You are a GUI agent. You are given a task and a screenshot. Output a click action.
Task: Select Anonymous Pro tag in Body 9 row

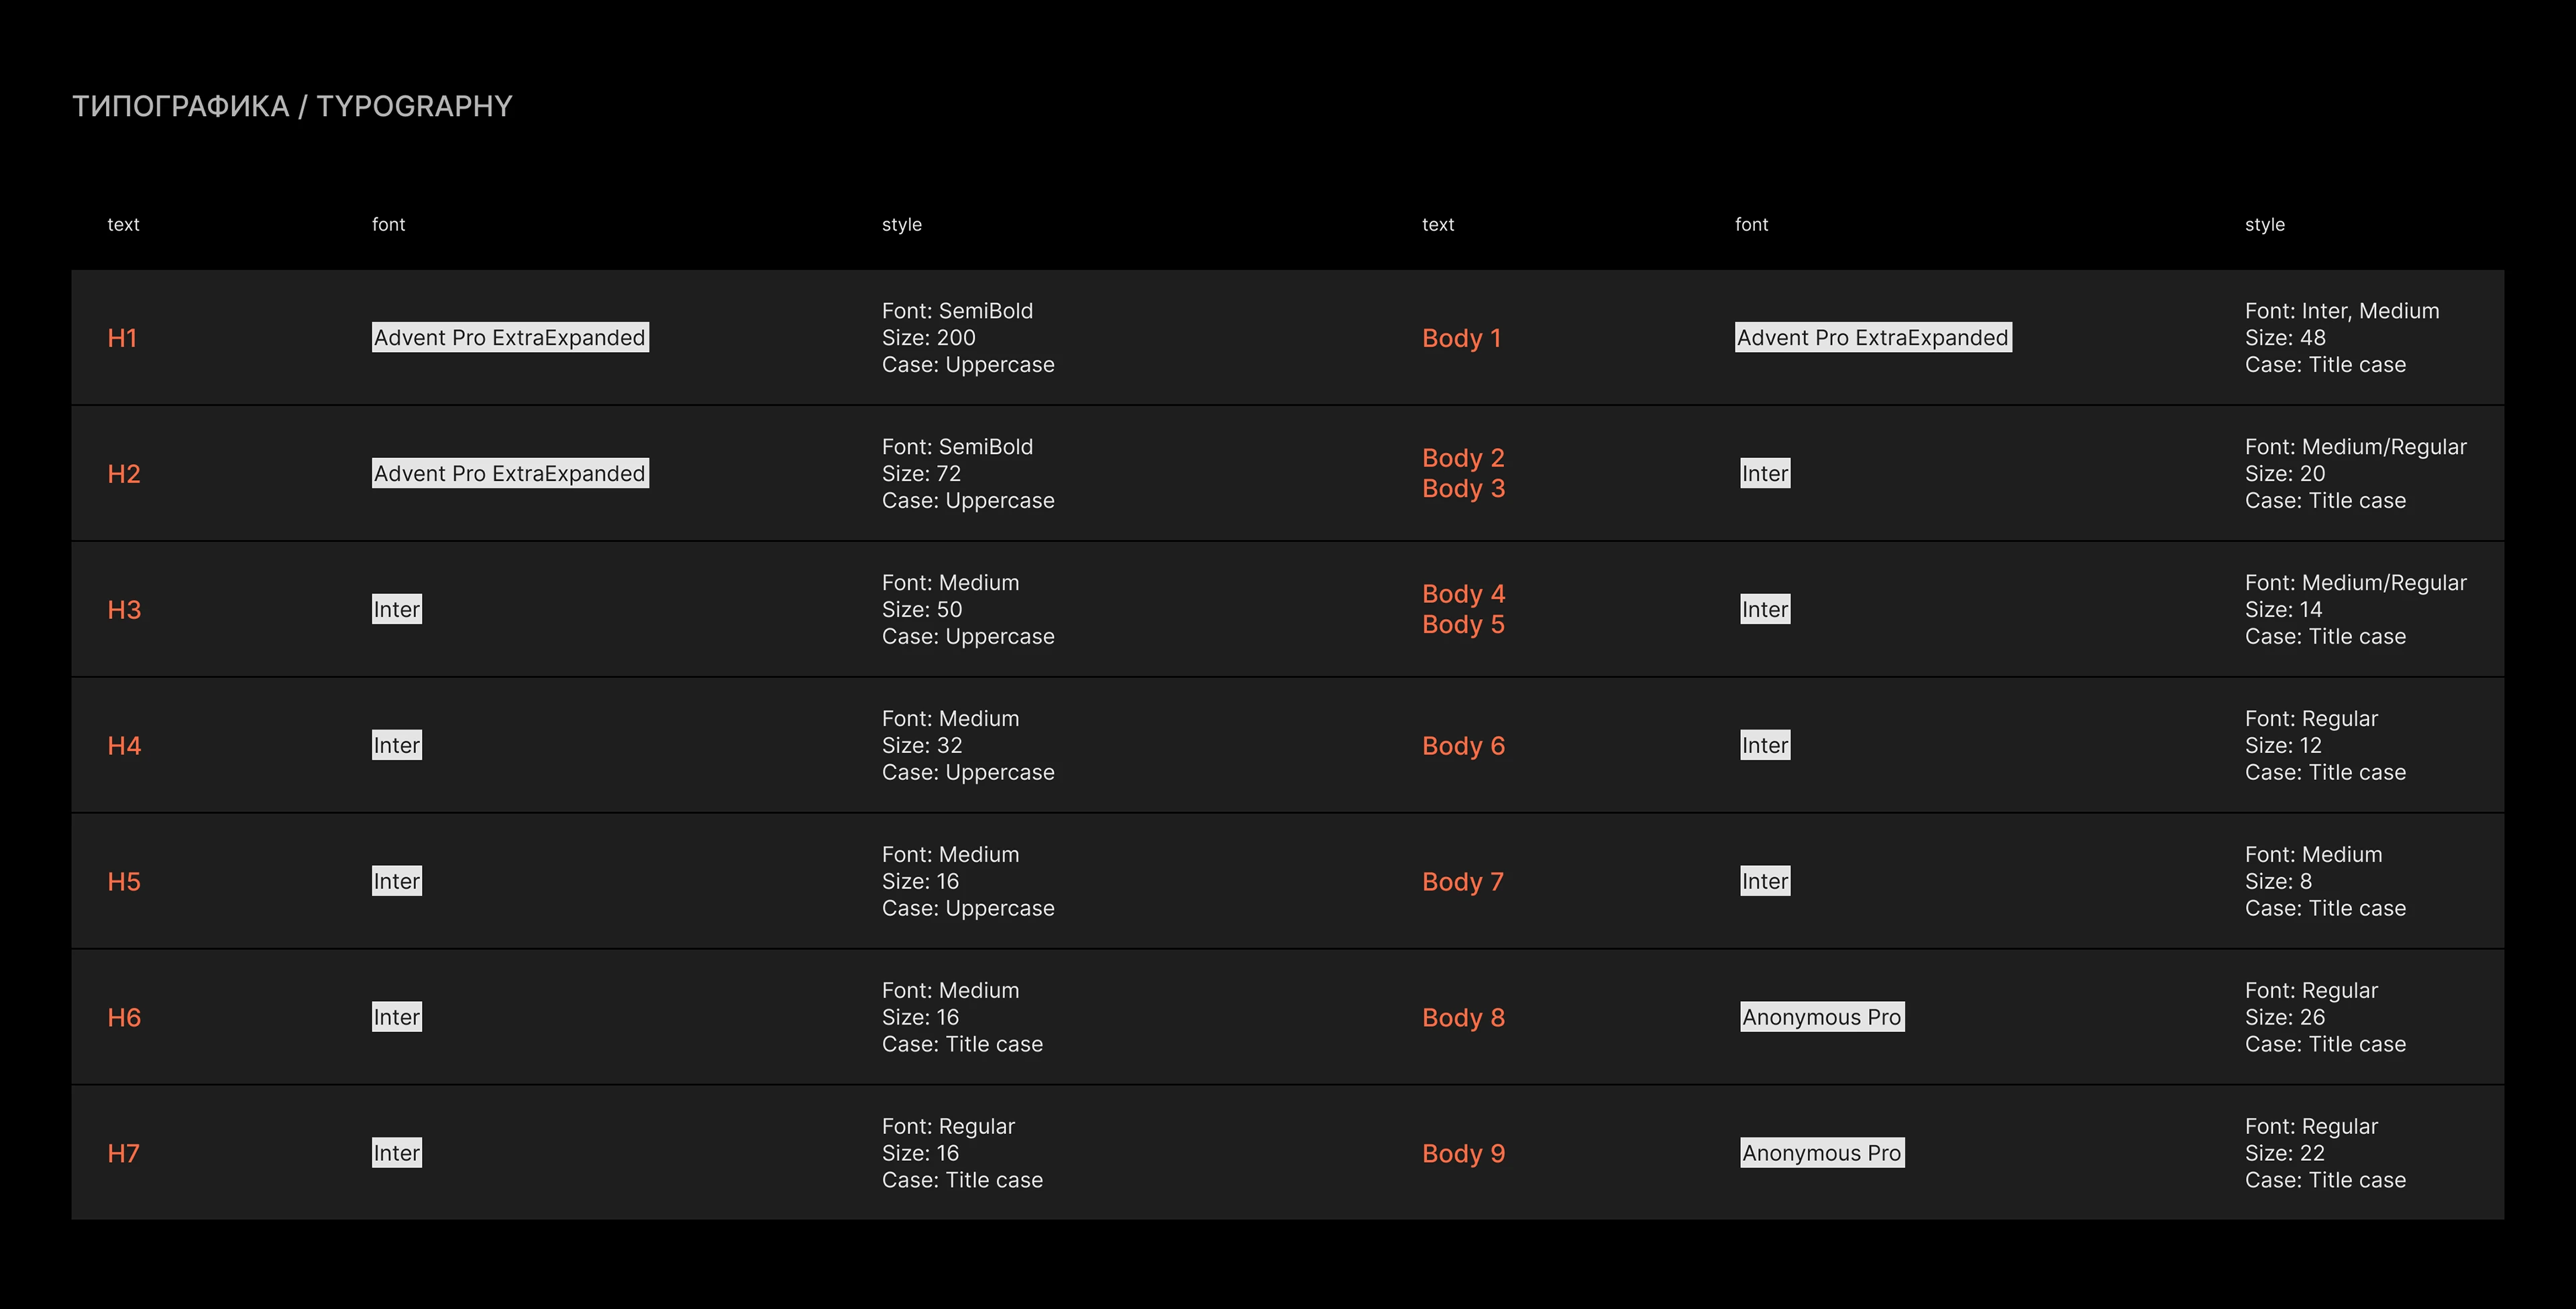point(1821,1154)
